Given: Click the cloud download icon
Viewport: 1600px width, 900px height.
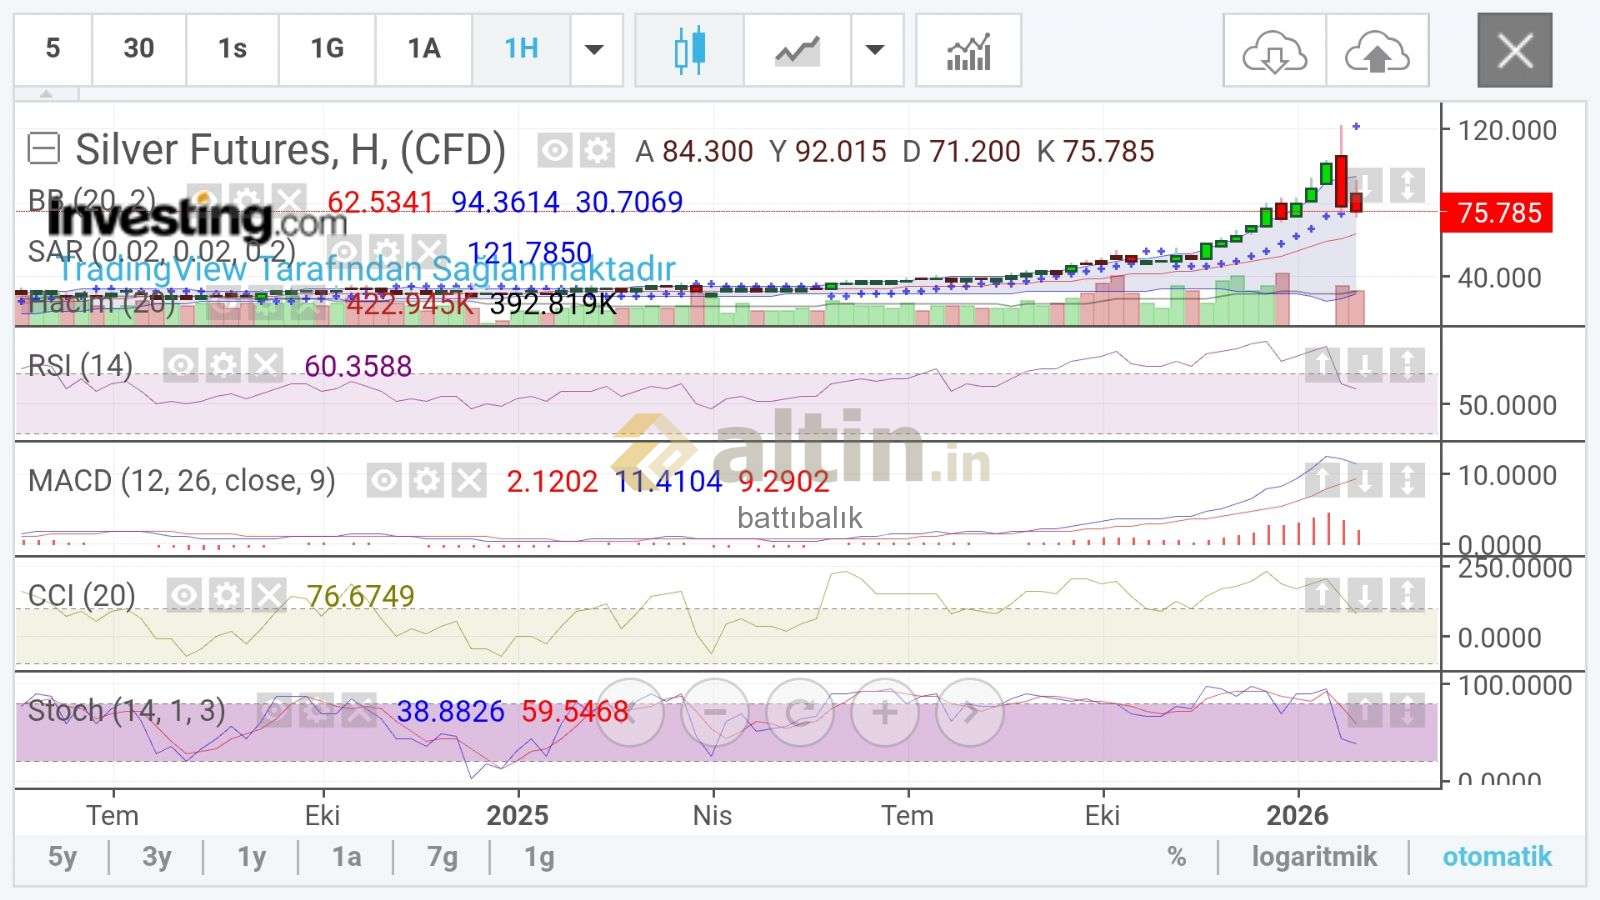Looking at the screenshot, I should point(1274,51).
